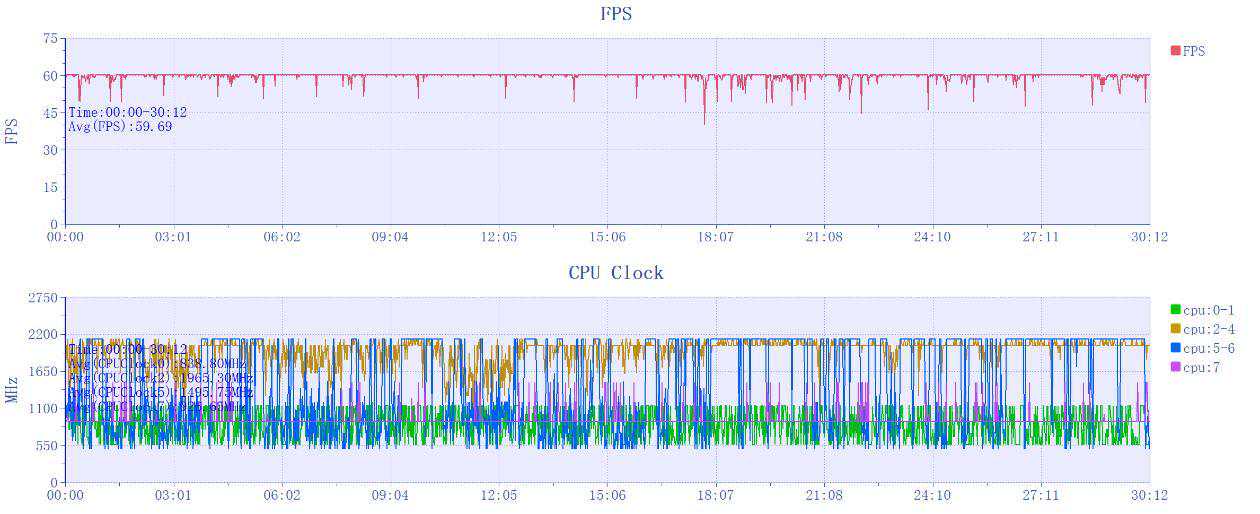
Task: Click the 09:04 tick on the CPU Clock axis
Action: [390, 495]
